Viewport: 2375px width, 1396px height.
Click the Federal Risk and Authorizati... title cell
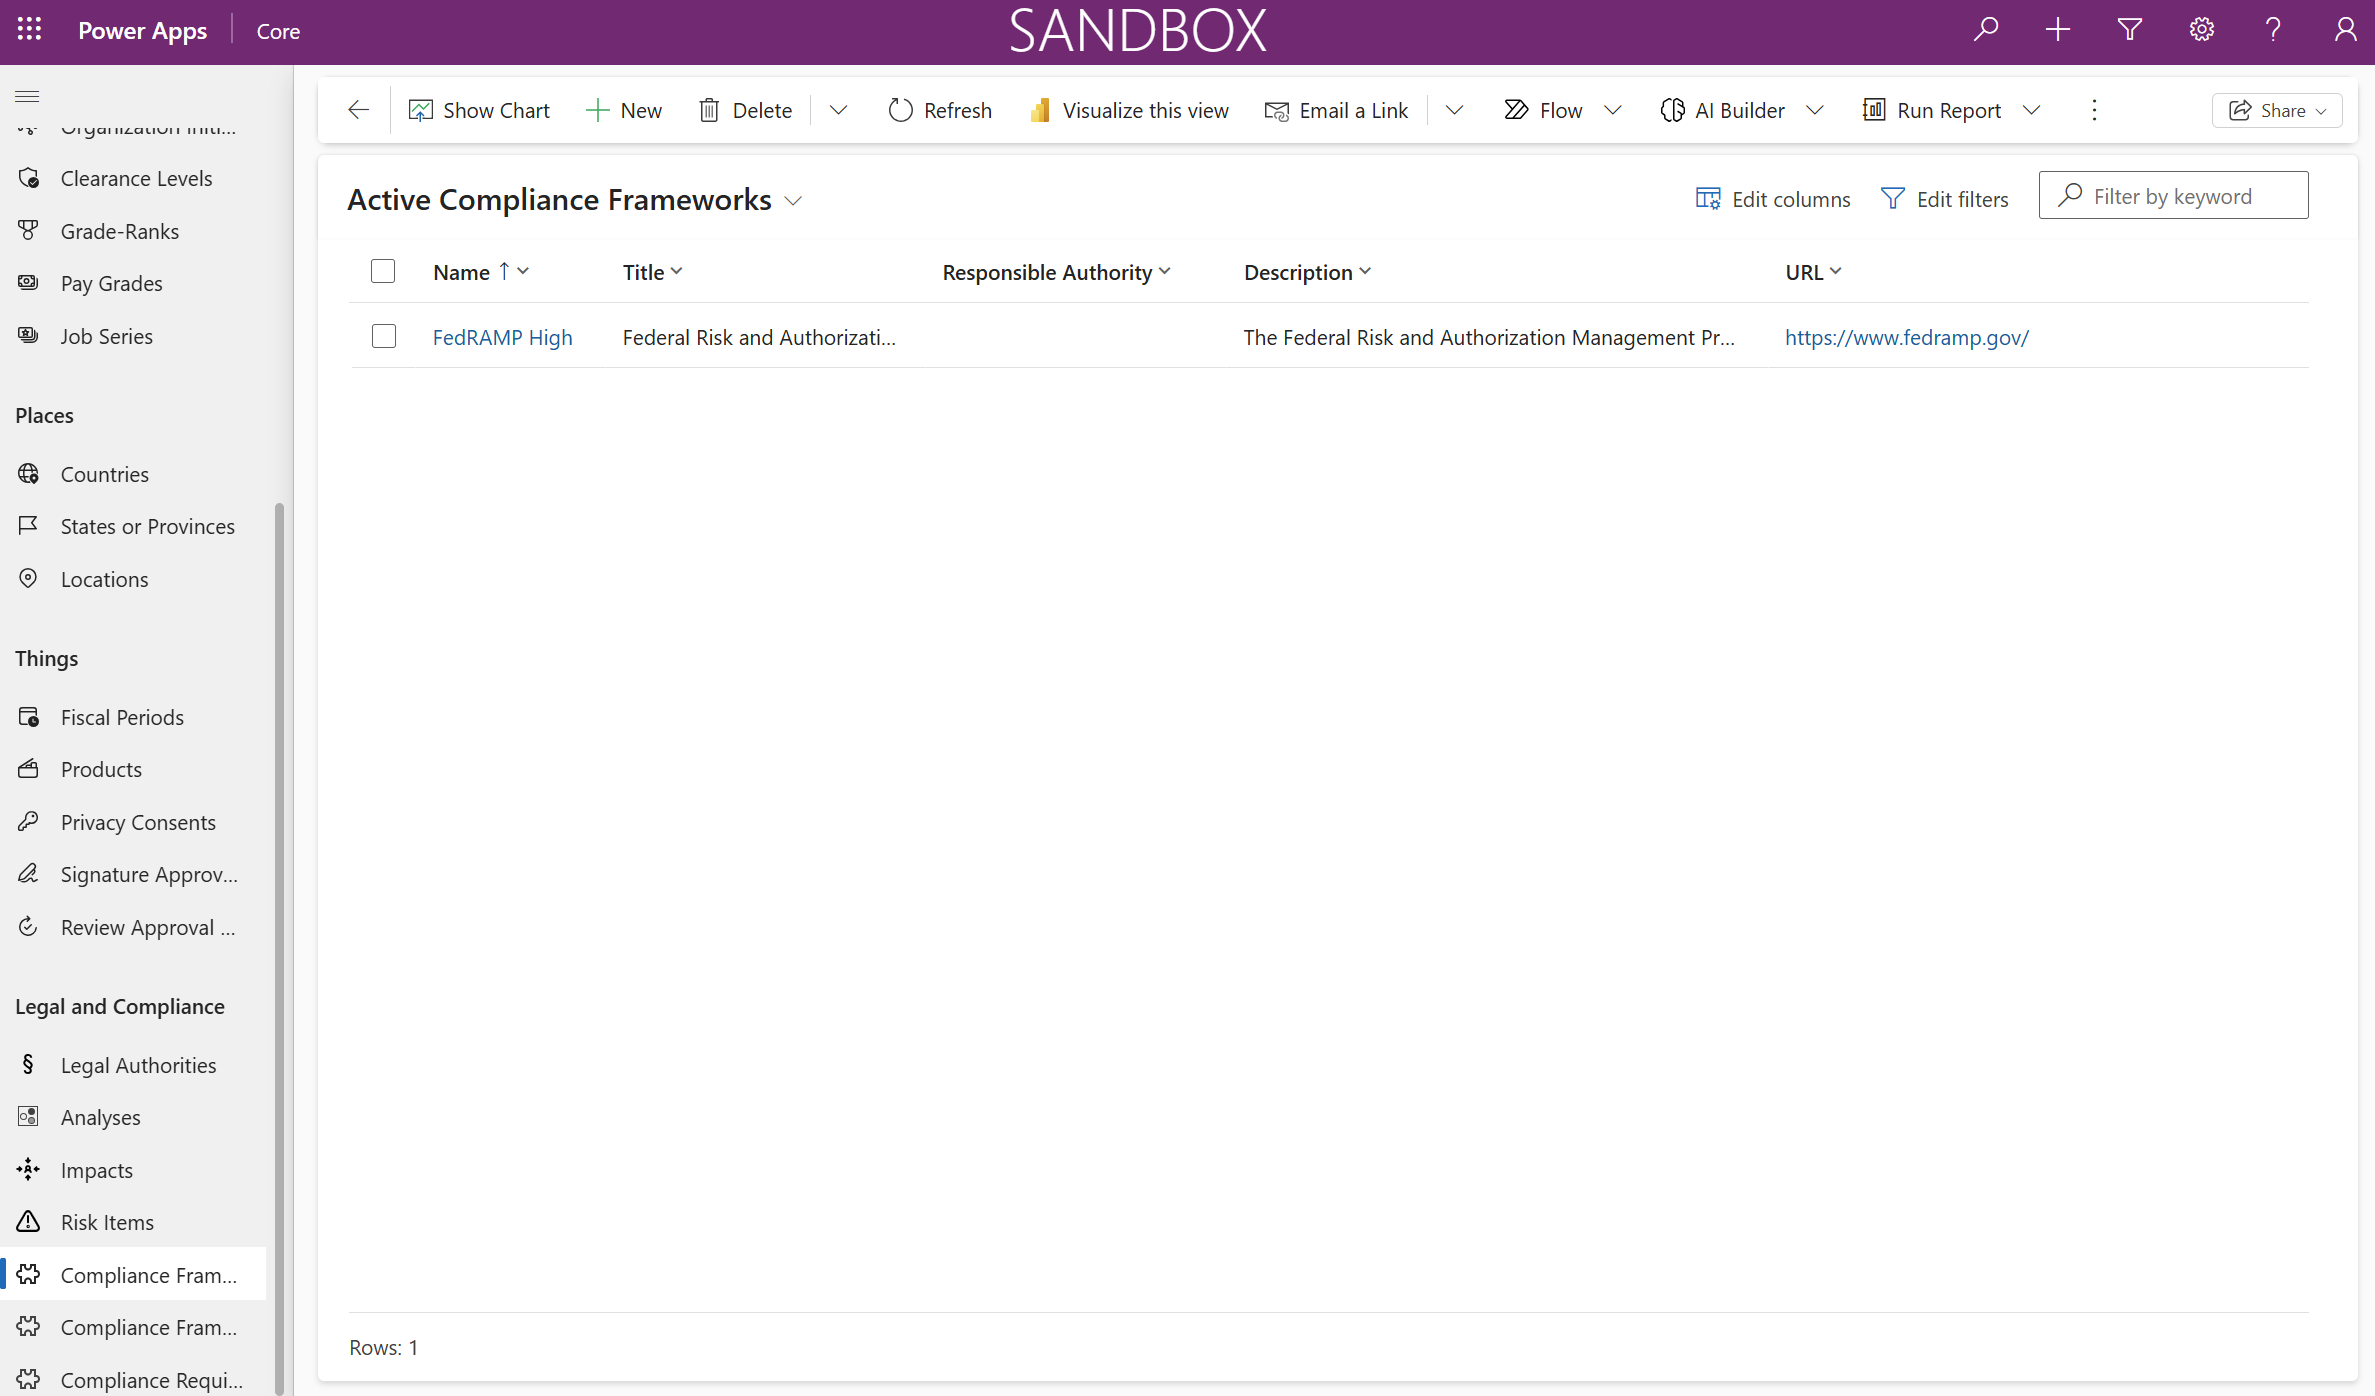point(759,337)
